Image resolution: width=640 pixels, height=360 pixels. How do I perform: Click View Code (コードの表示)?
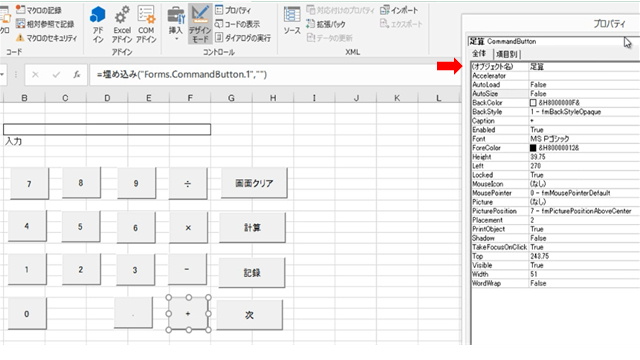[x=237, y=24]
